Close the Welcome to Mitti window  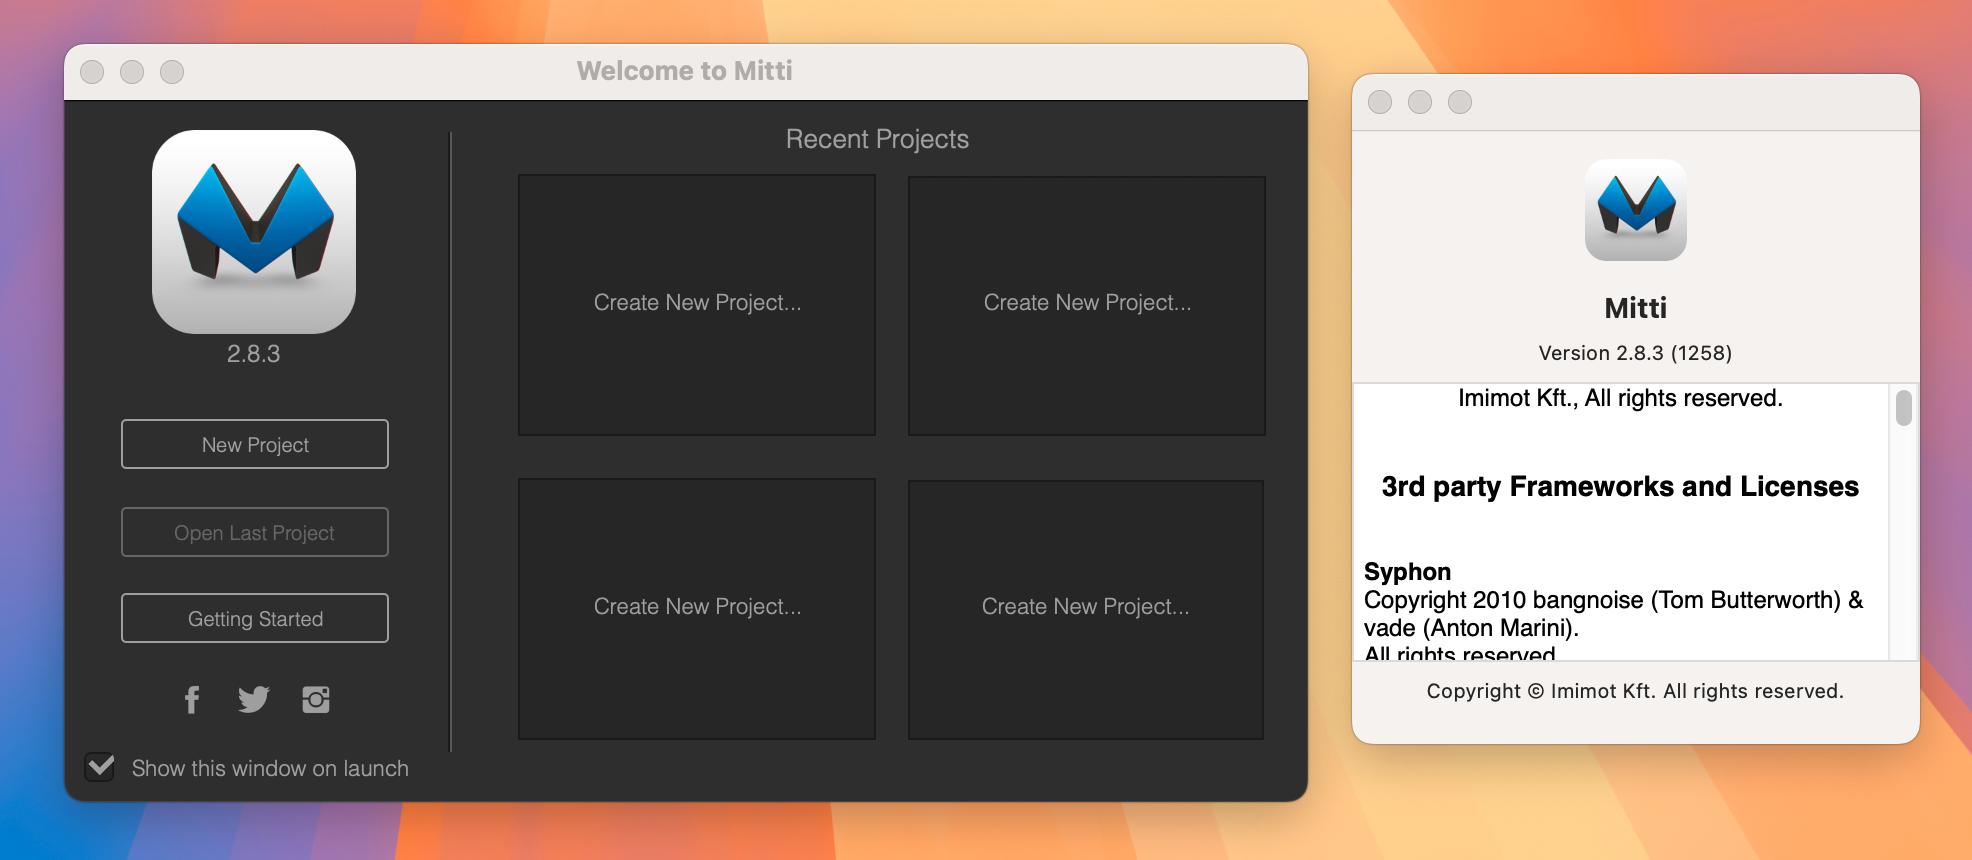[92, 72]
